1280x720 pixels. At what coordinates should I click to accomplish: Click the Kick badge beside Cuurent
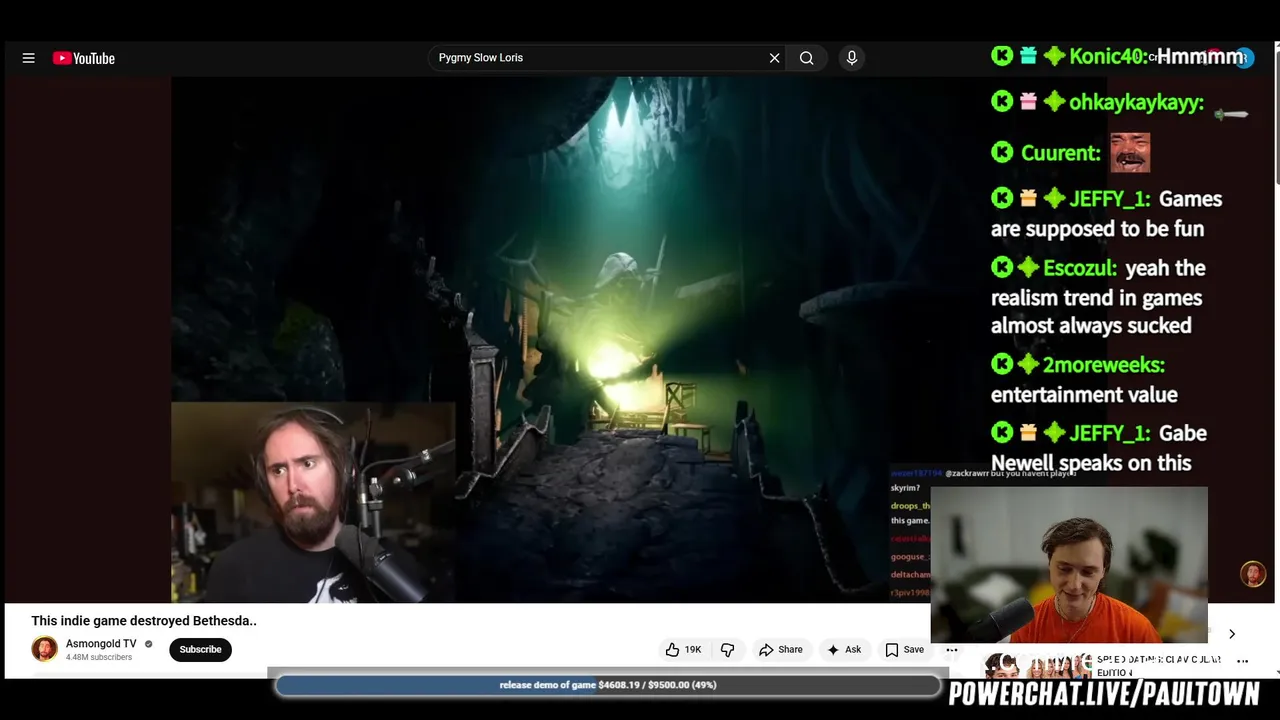click(x=1002, y=152)
